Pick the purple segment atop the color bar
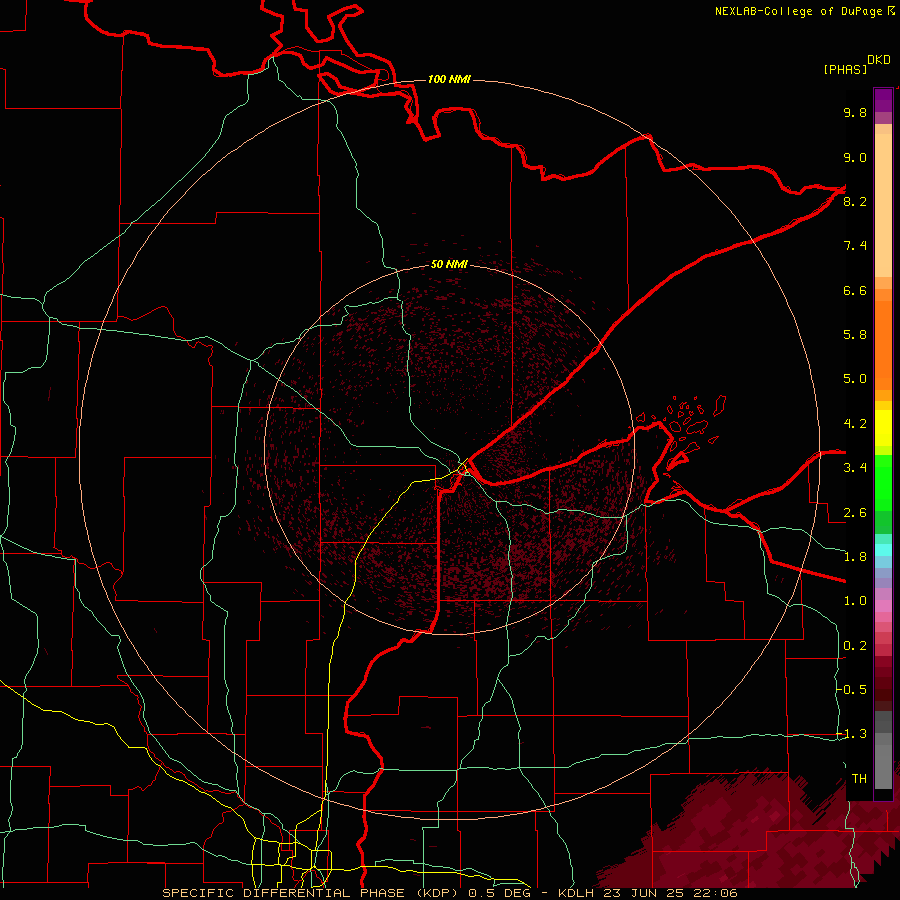 coord(883,100)
